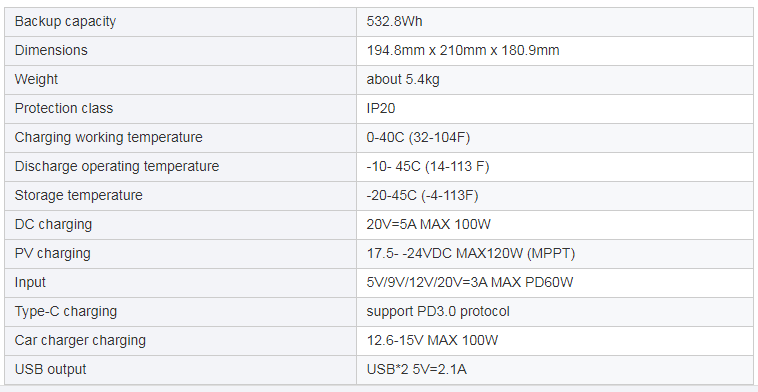Select the 532.8Wh value cell
This screenshot has width=758, height=392.
pos(555,22)
